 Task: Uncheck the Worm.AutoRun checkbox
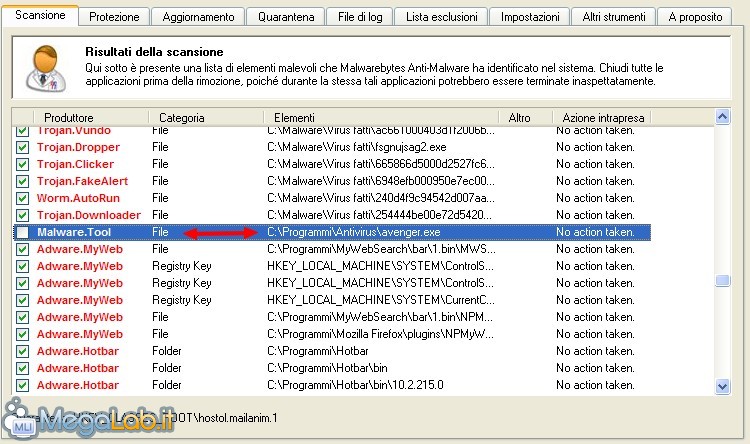(x=22, y=198)
